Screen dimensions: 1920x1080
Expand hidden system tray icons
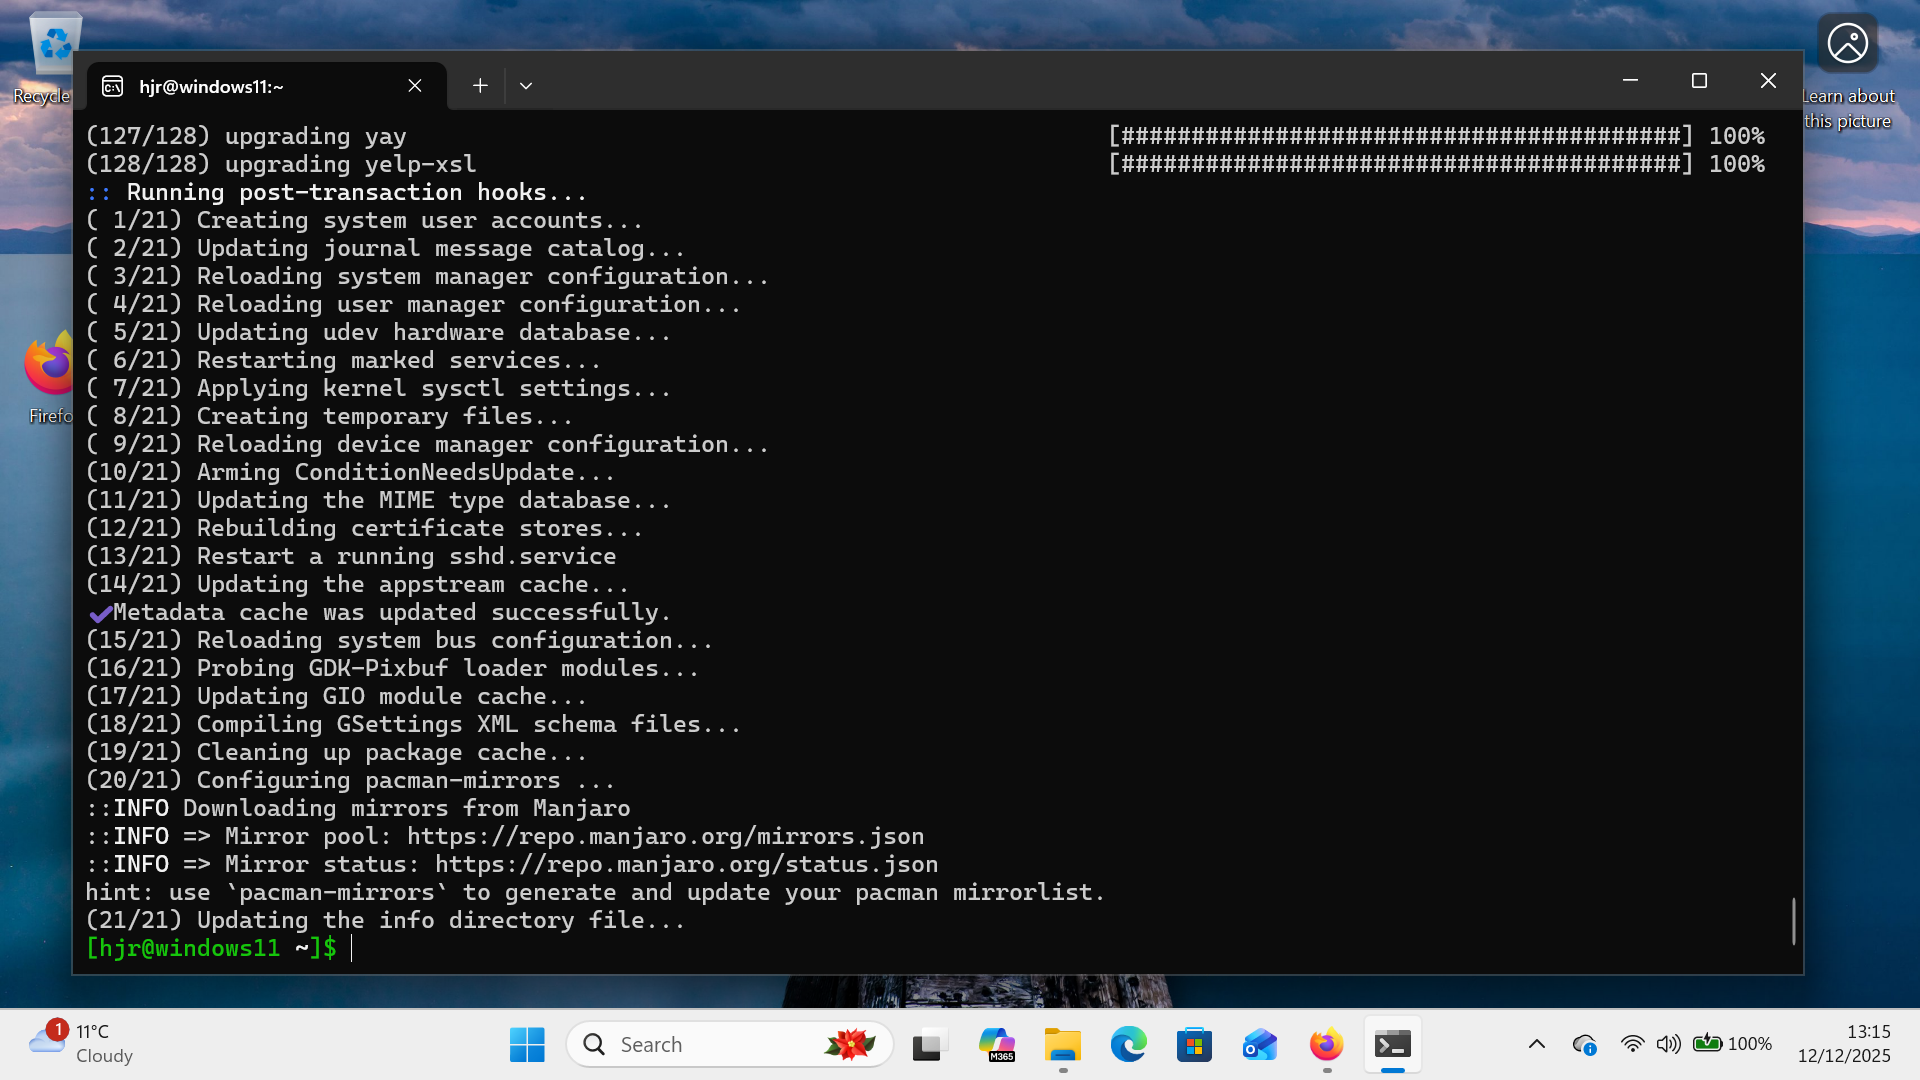[1537, 1043]
